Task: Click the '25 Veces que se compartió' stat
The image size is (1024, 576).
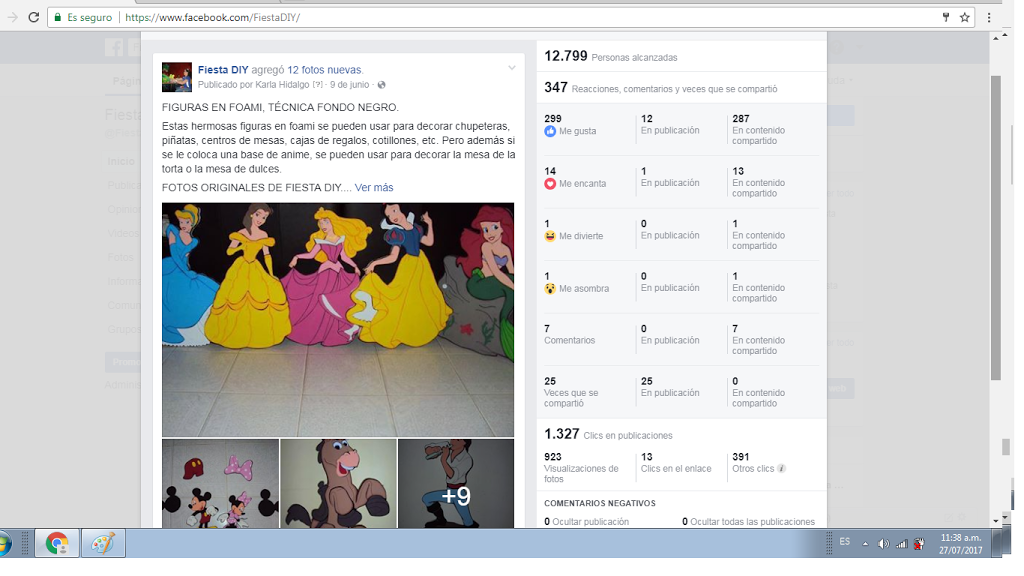Action: 571,392
